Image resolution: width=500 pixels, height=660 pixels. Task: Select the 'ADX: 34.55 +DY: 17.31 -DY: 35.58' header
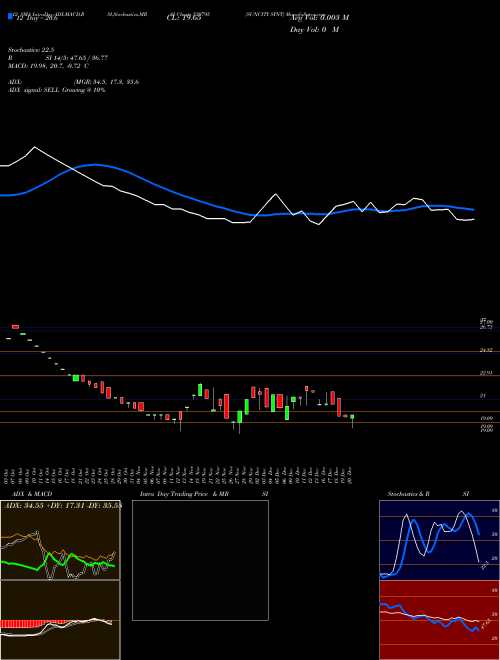(x=62, y=505)
